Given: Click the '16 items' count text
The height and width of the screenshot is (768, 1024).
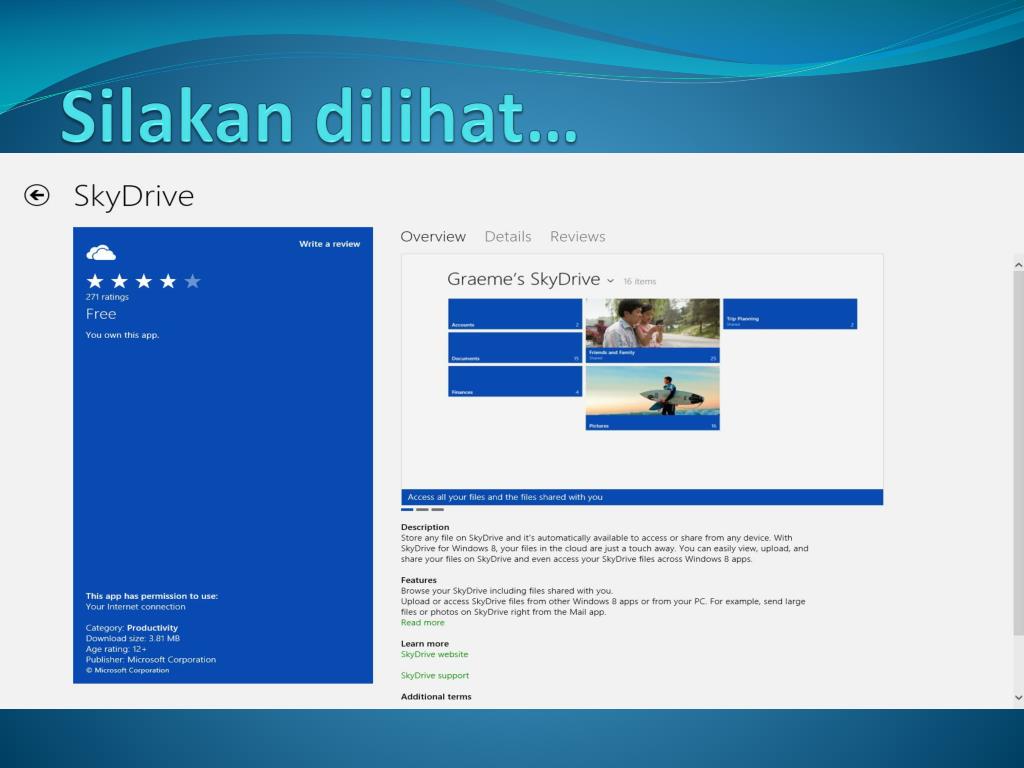Looking at the screenshot, I should tap(639, 281).
